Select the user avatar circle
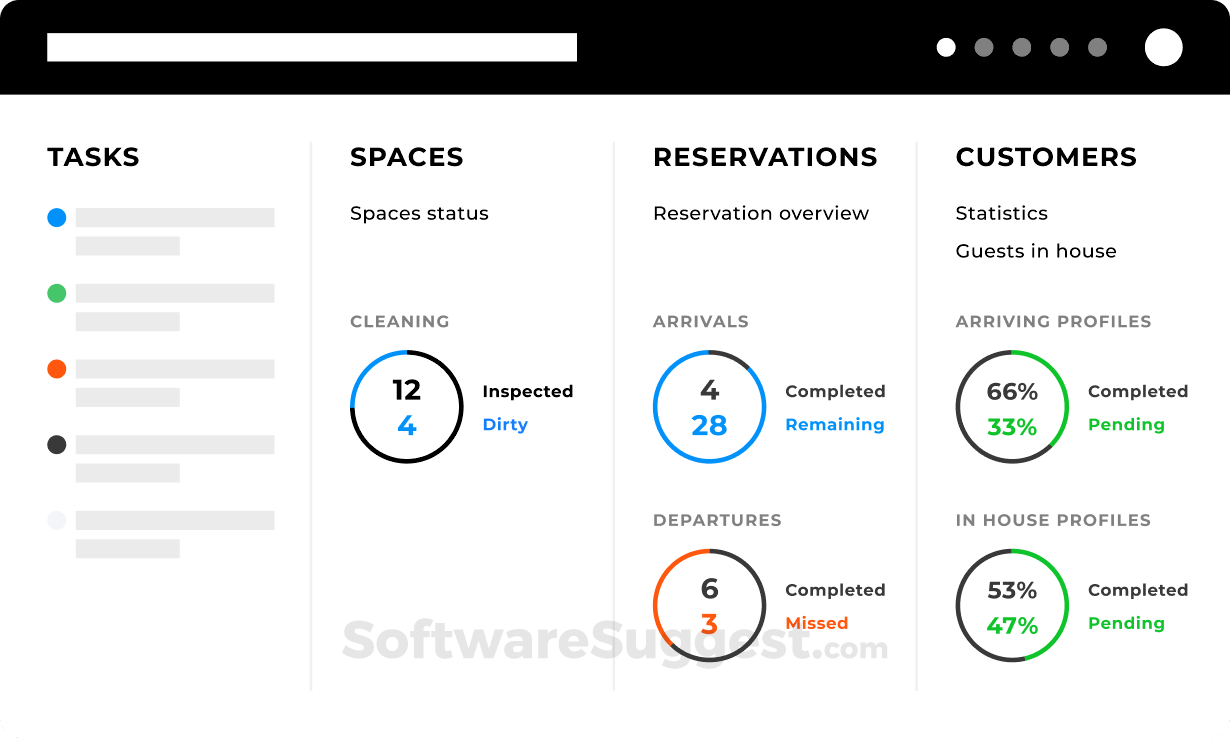This screenshot has height=738, width=1230. point(1163,47)
